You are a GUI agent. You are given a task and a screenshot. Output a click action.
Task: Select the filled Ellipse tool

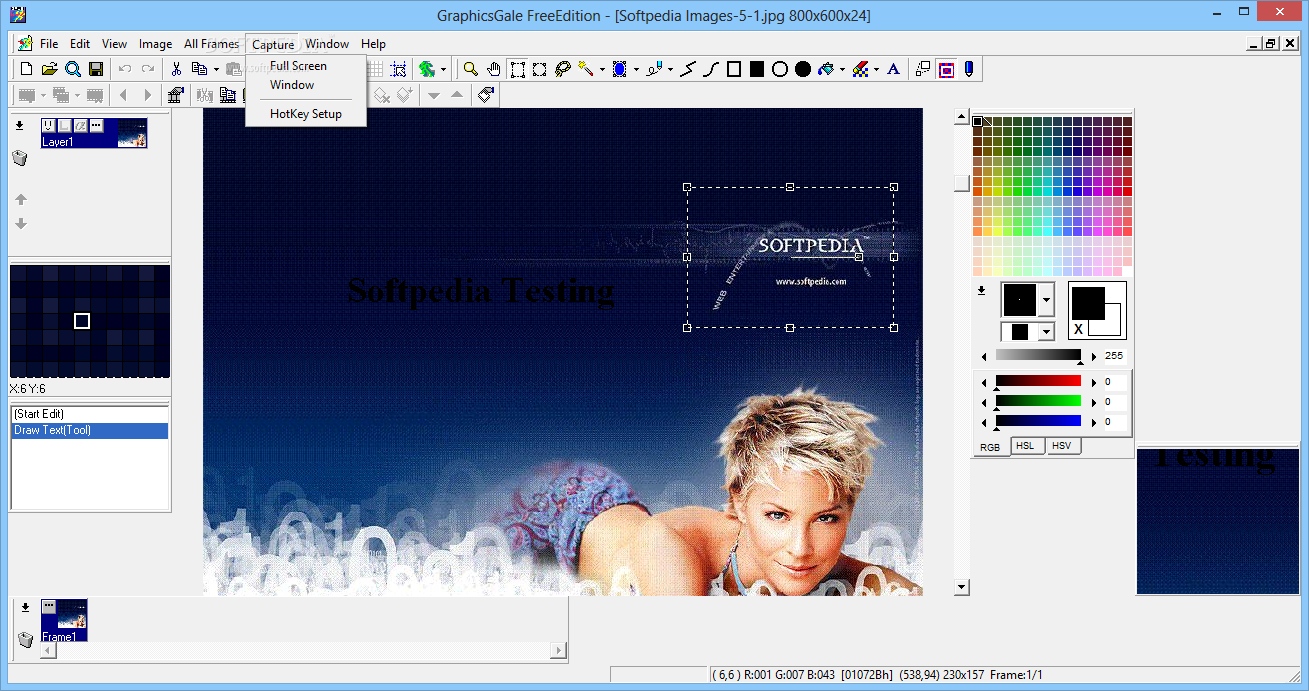[803, 69]
